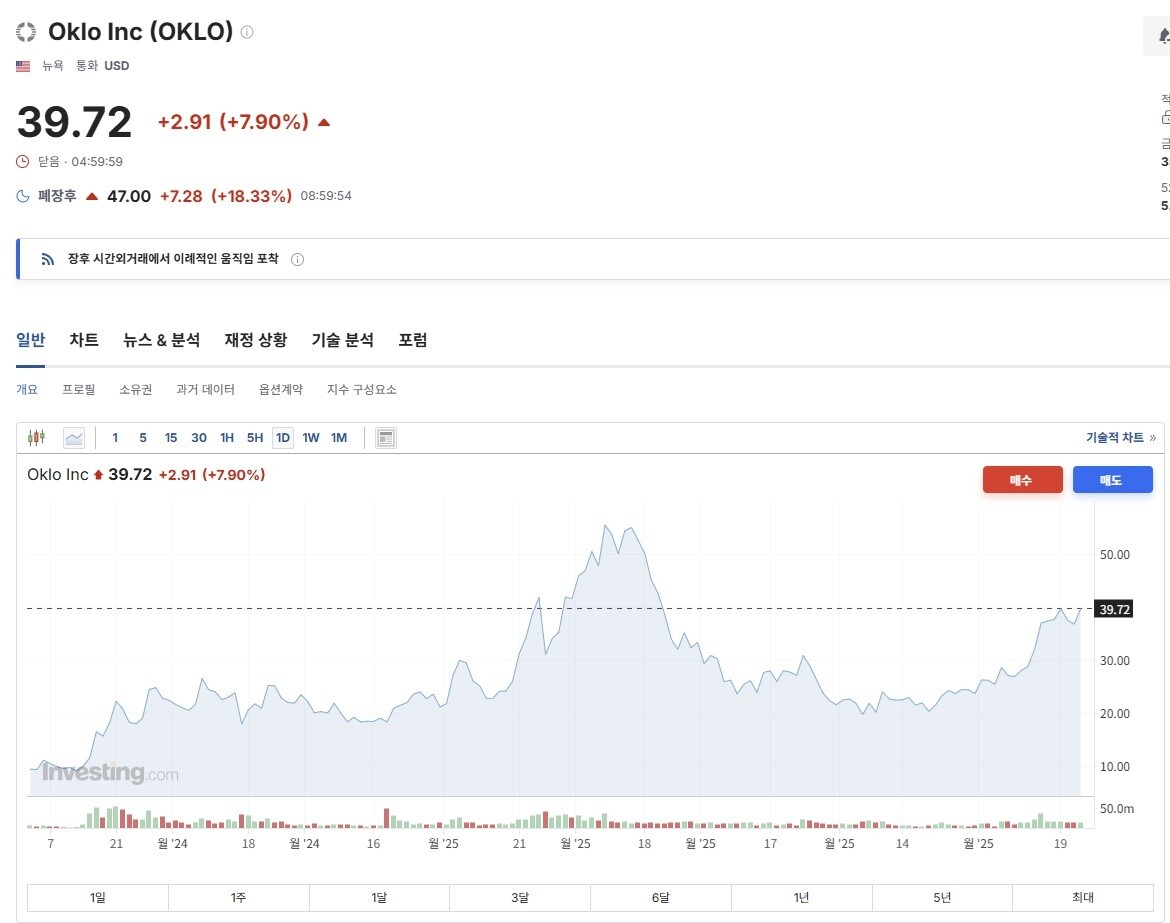Click the main price 39.72 heading
This screenshot has height=923, width=1170.
coord(75,122)
